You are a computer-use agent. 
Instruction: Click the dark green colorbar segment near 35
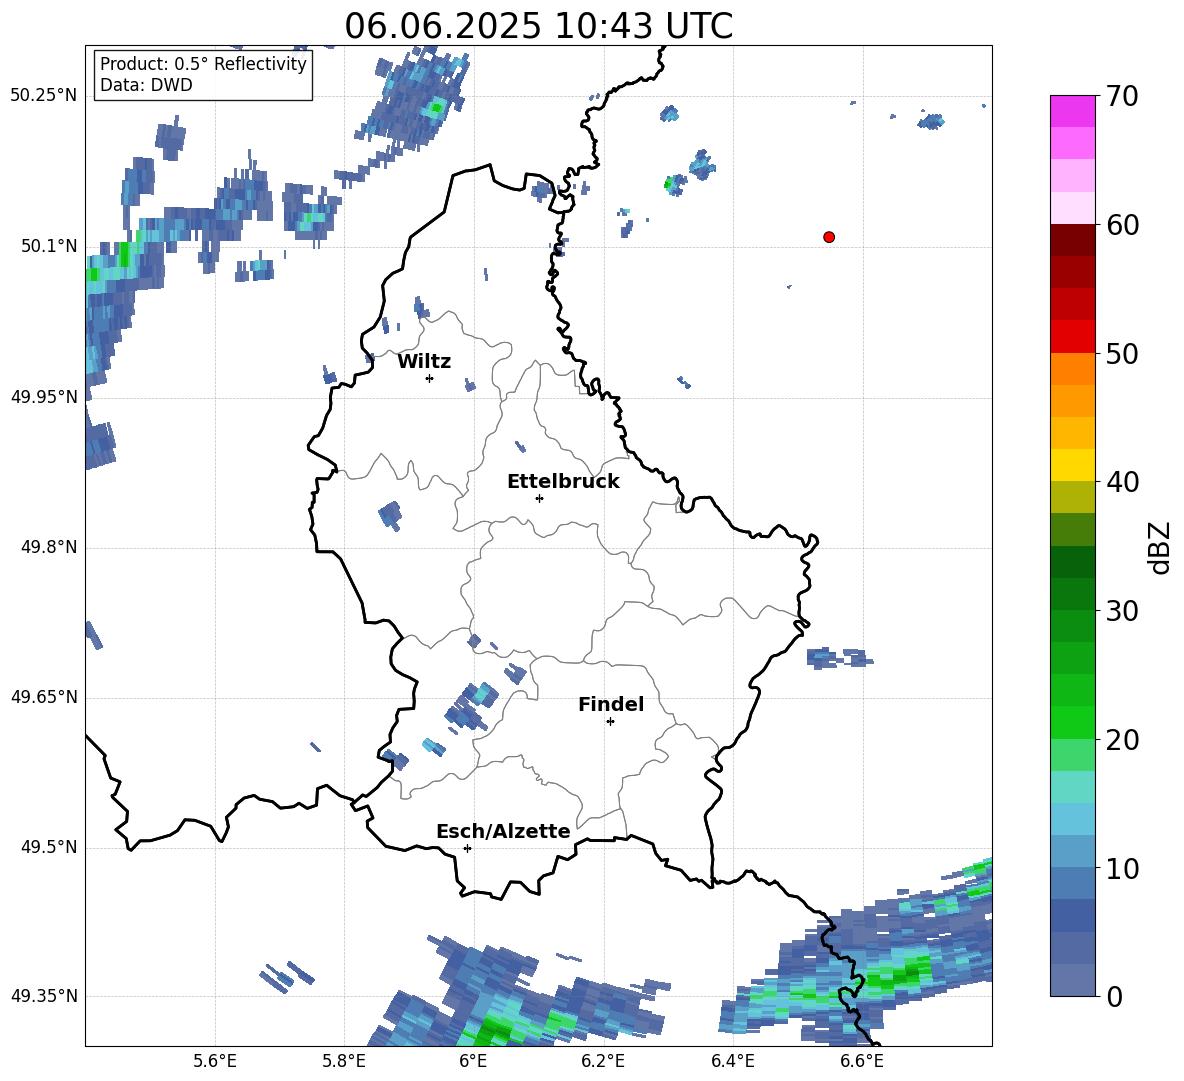click(x=1073, y=562)
